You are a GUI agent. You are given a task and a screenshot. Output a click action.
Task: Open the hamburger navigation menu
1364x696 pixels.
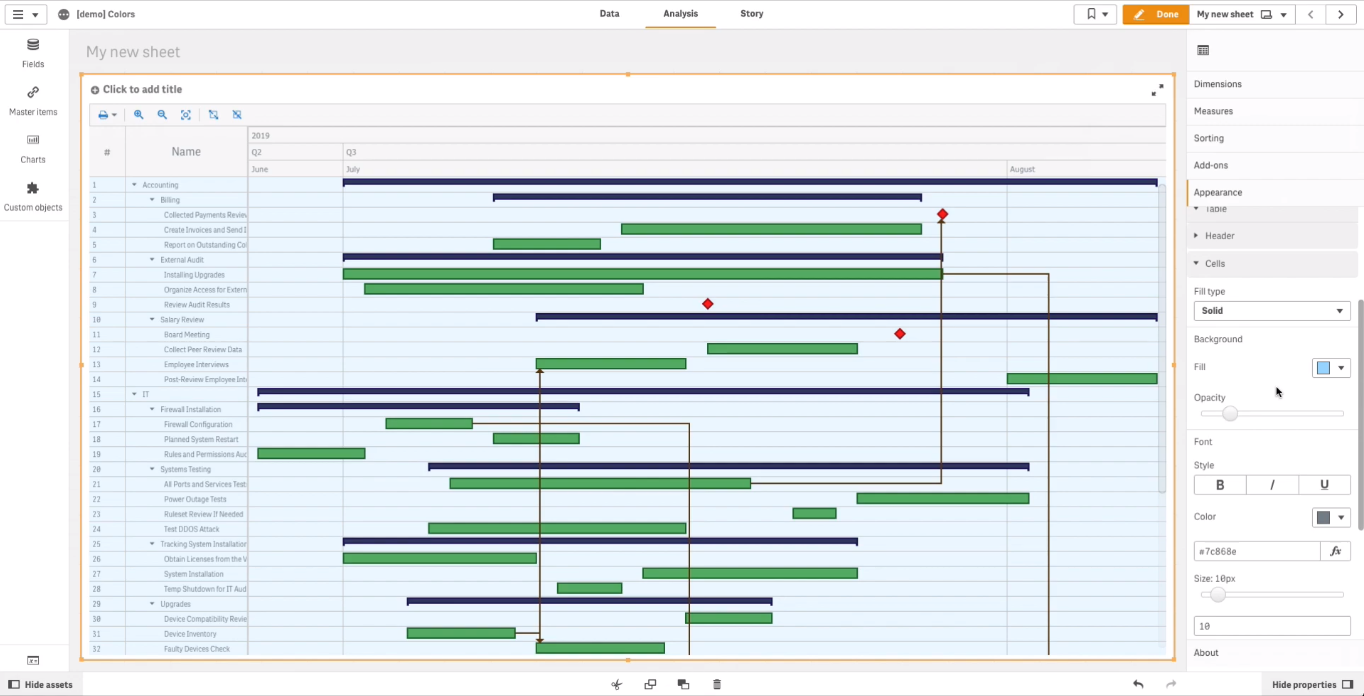pos(26,14)
